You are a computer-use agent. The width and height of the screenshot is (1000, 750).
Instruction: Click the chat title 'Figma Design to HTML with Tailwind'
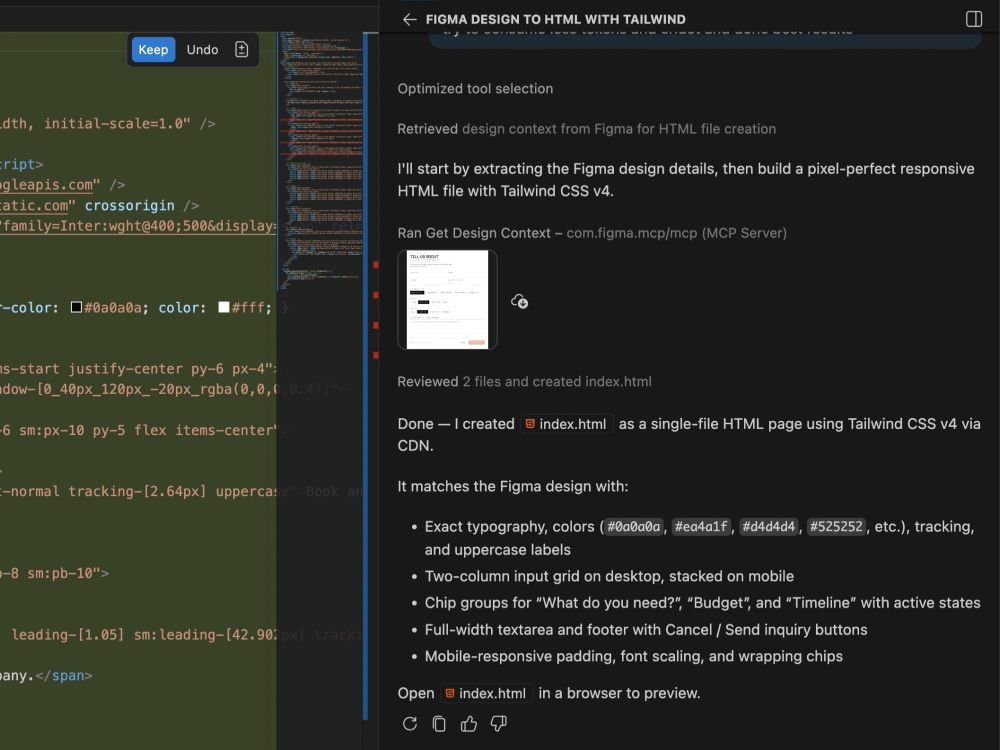pyautogui.click(x=555, y=20)
